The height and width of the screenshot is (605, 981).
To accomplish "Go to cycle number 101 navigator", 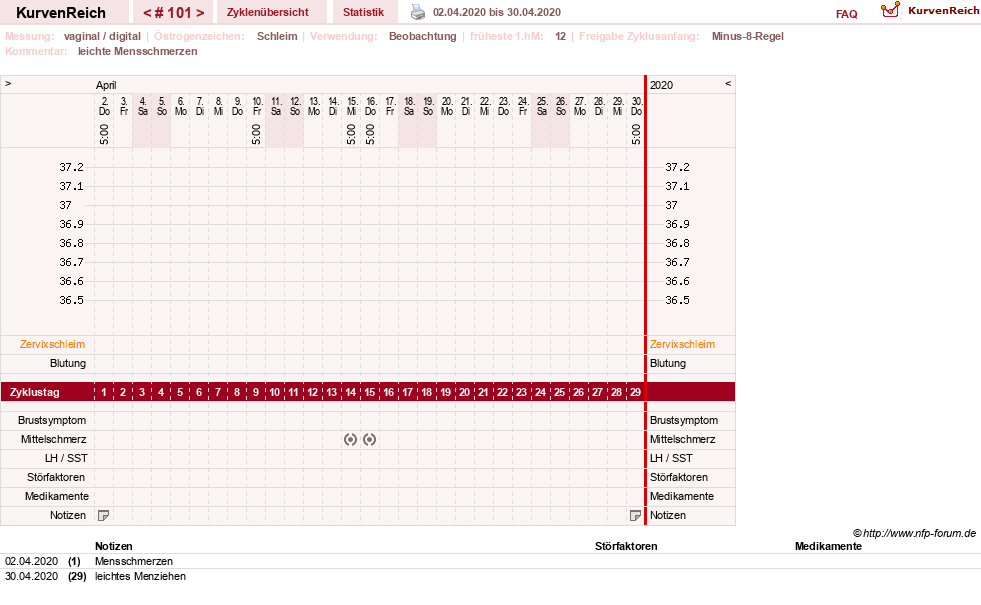I will click(173, 13).
